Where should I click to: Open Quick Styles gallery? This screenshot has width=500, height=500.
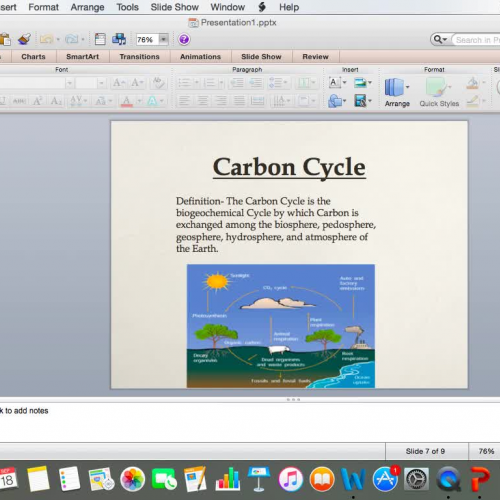[439, 92]
